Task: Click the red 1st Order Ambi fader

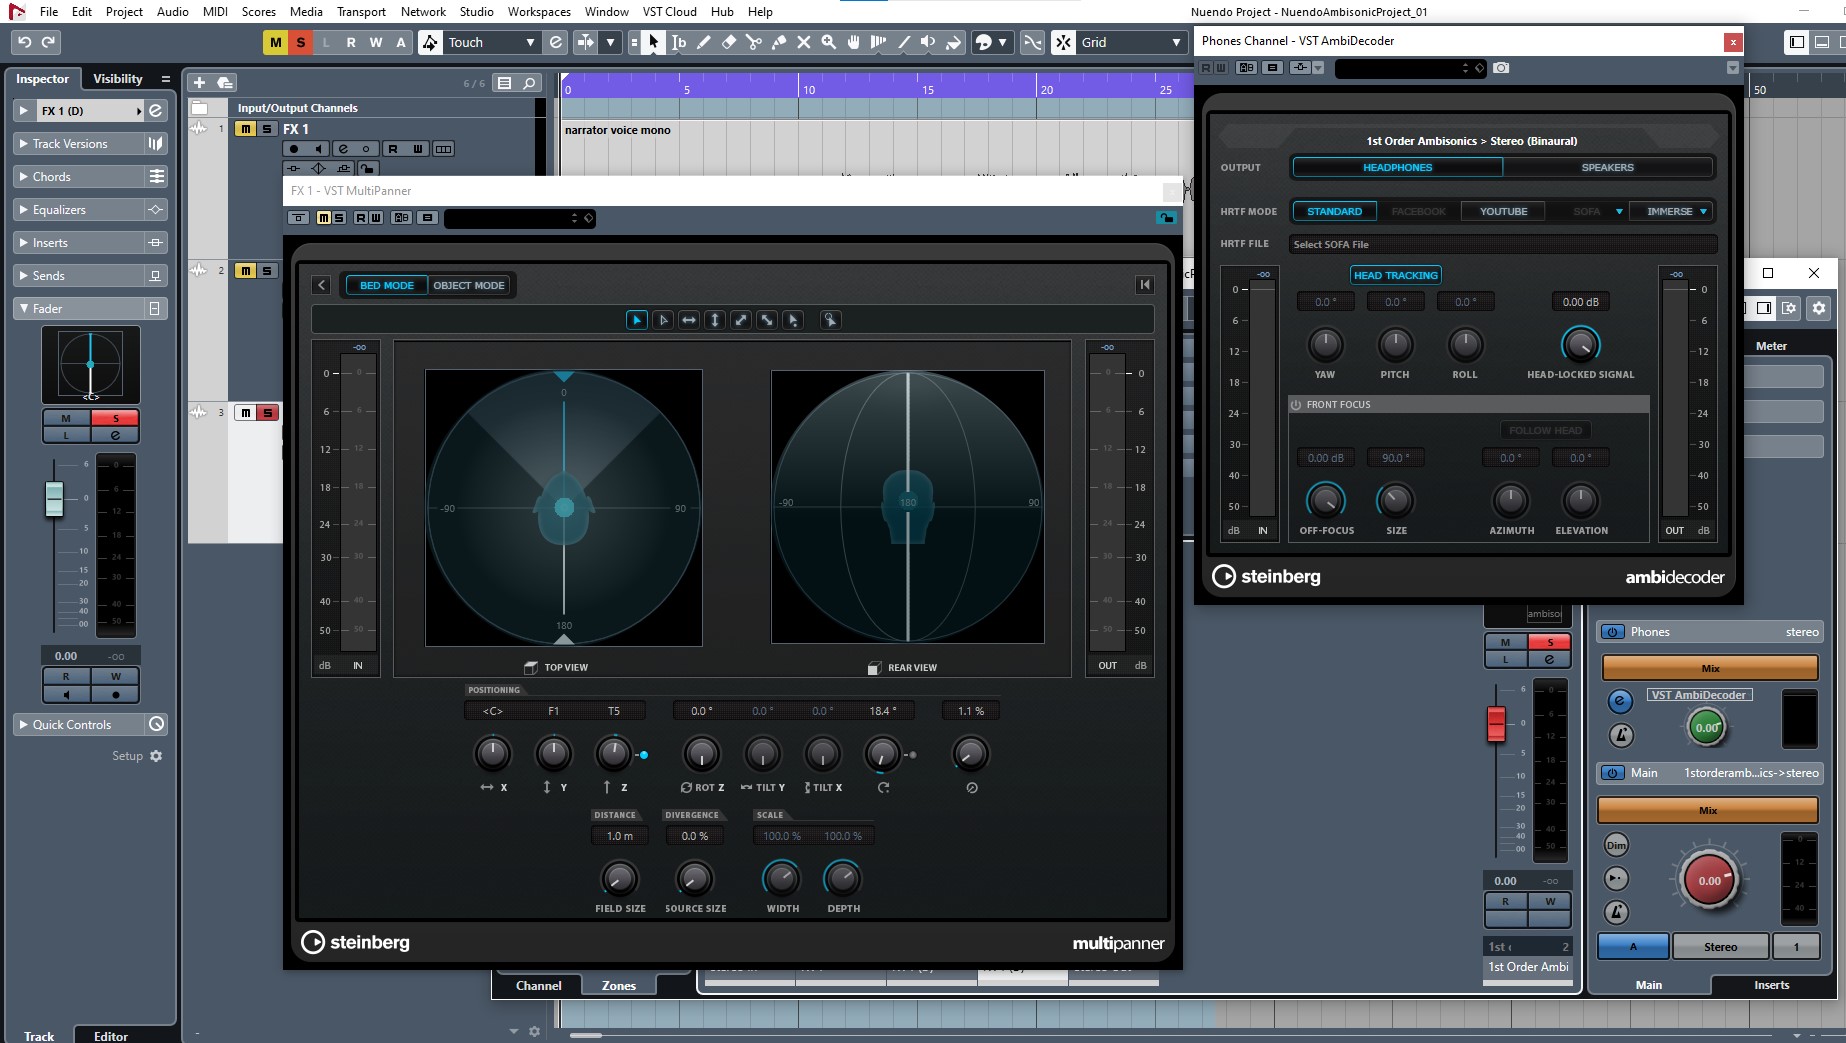Action: click(x=1496, y=723)
